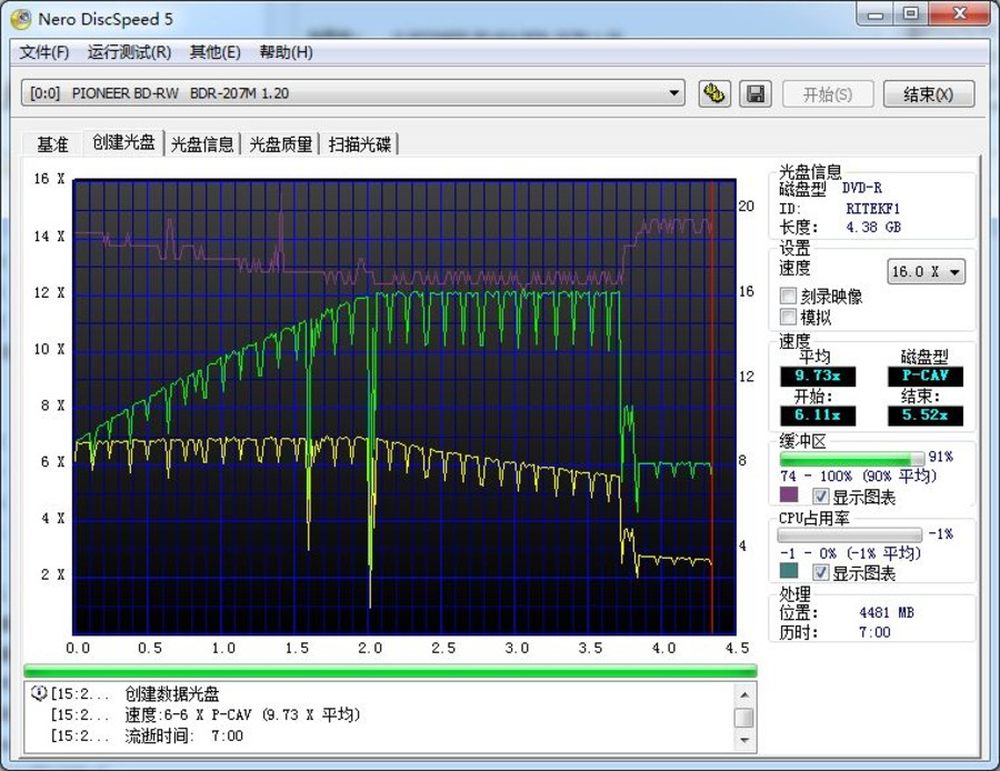Click the RITEKF1 disc ID value
Image resolution: width=1000 pixels, height=771 pixels.
(872, 209)
